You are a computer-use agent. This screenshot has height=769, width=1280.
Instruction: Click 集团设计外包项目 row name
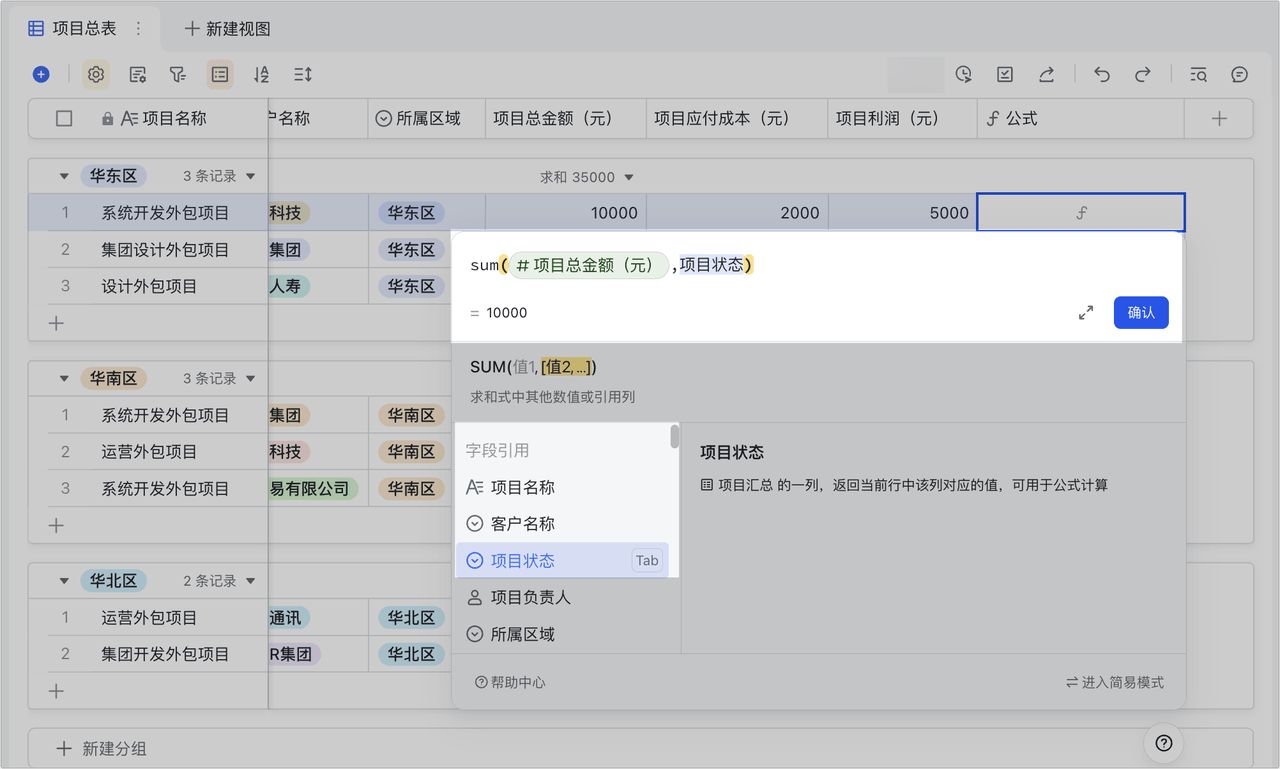(x=165, y=250)
